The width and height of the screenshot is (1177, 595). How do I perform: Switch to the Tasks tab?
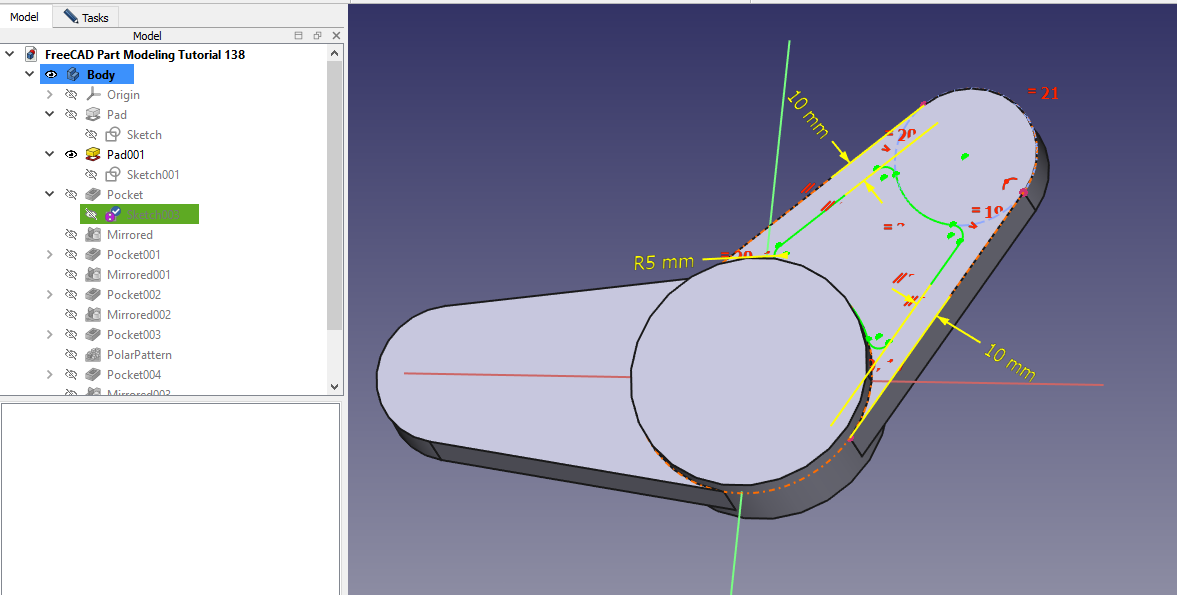pyautogui.click(x=86, y=17)
